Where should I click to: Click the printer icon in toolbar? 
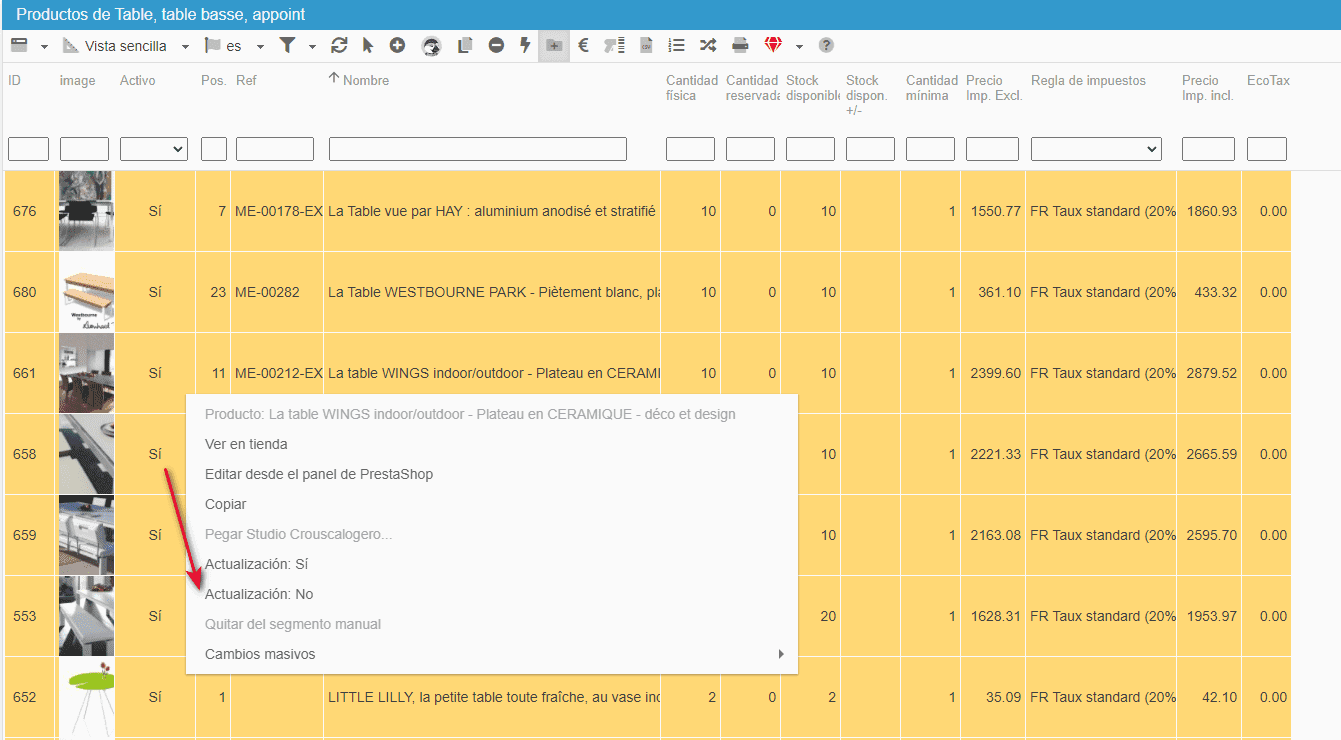coord(740,46)
